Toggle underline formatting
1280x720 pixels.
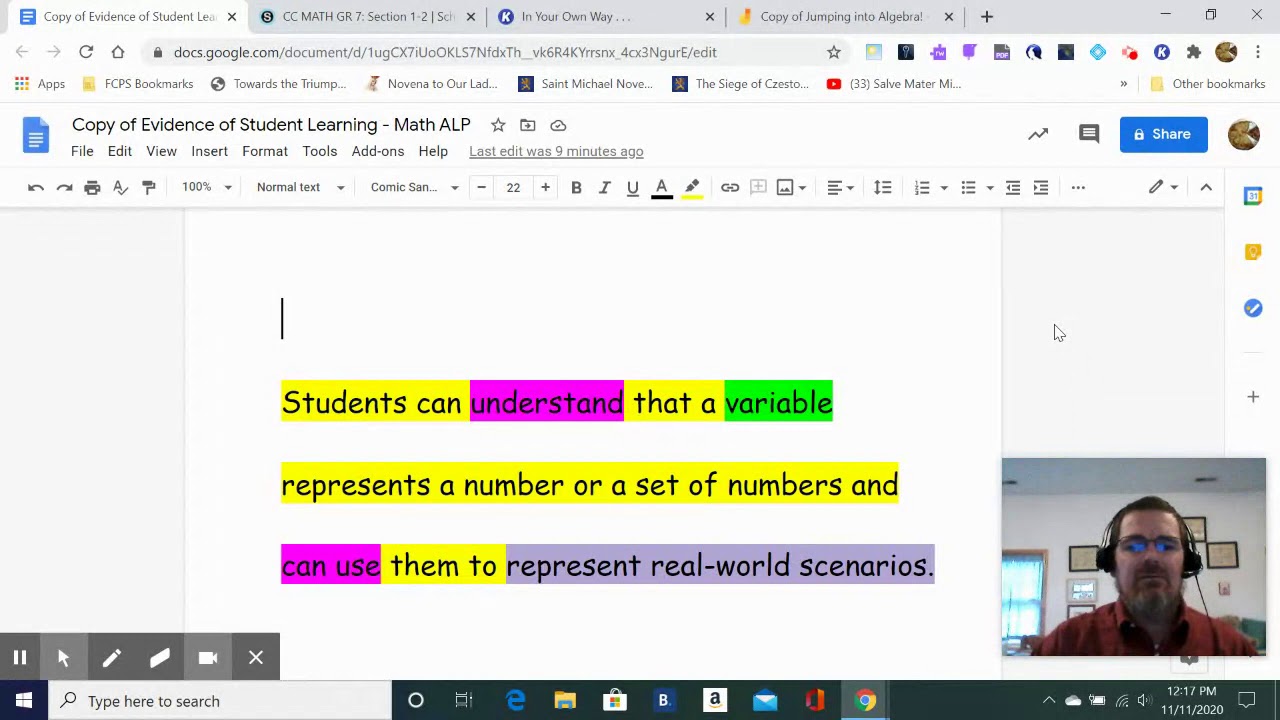click(632, 187)
